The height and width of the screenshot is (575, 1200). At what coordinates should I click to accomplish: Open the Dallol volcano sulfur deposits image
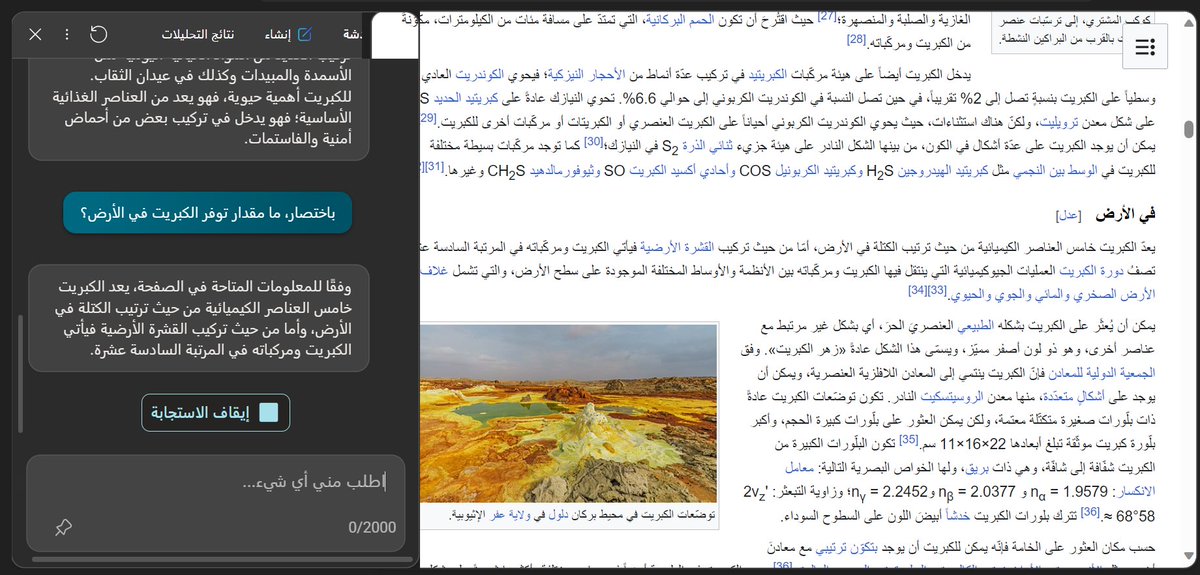568,413
